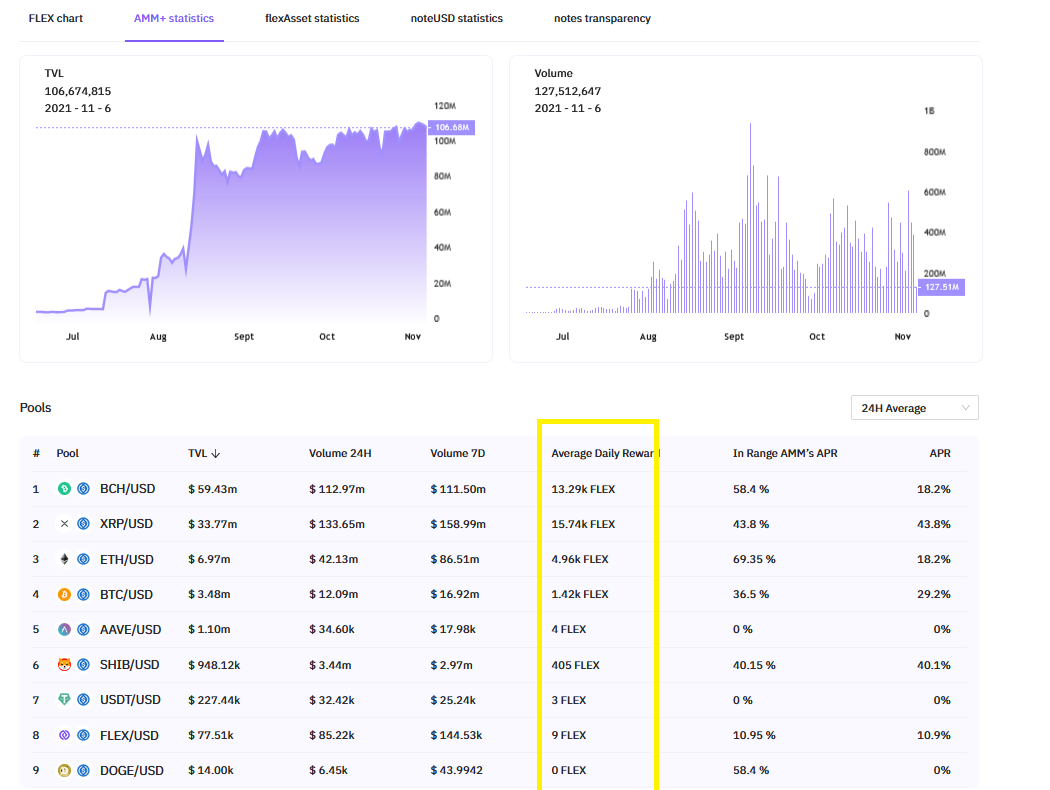Click the DOGE coin icon
Viewport: 1050px width, 790px height.
(x=64, y=771)
